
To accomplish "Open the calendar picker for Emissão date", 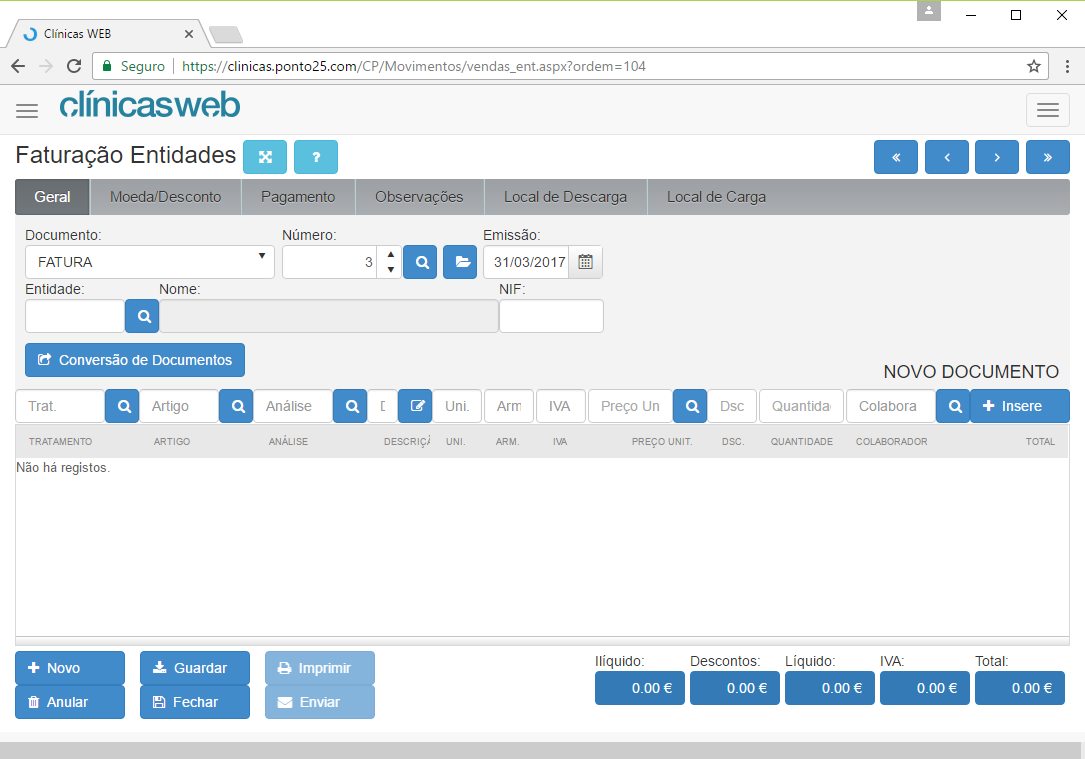I will tap(585, 262).
